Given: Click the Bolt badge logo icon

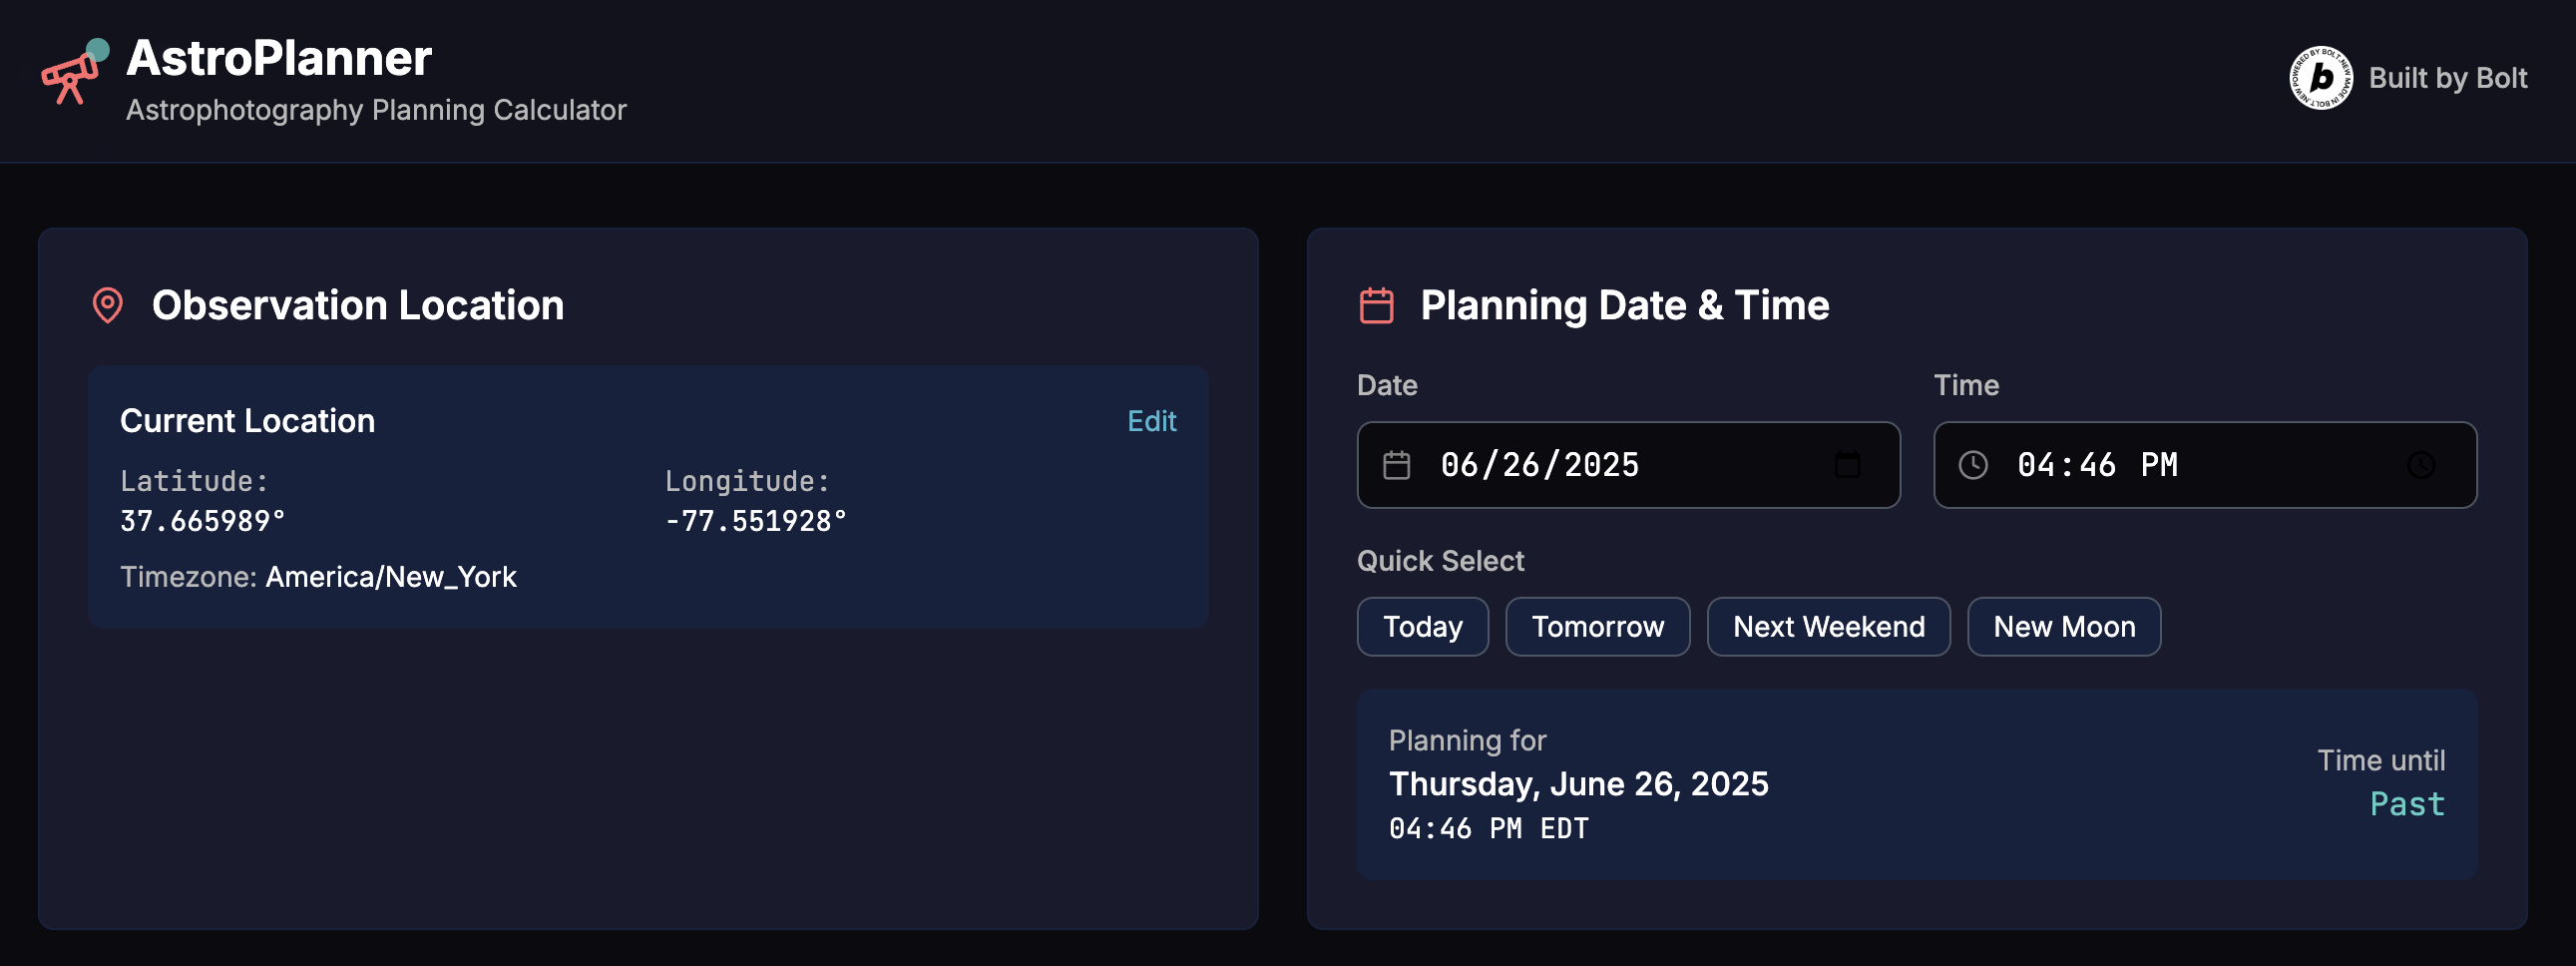Looking at the screenshot, I should click(x=2320, y=78).
